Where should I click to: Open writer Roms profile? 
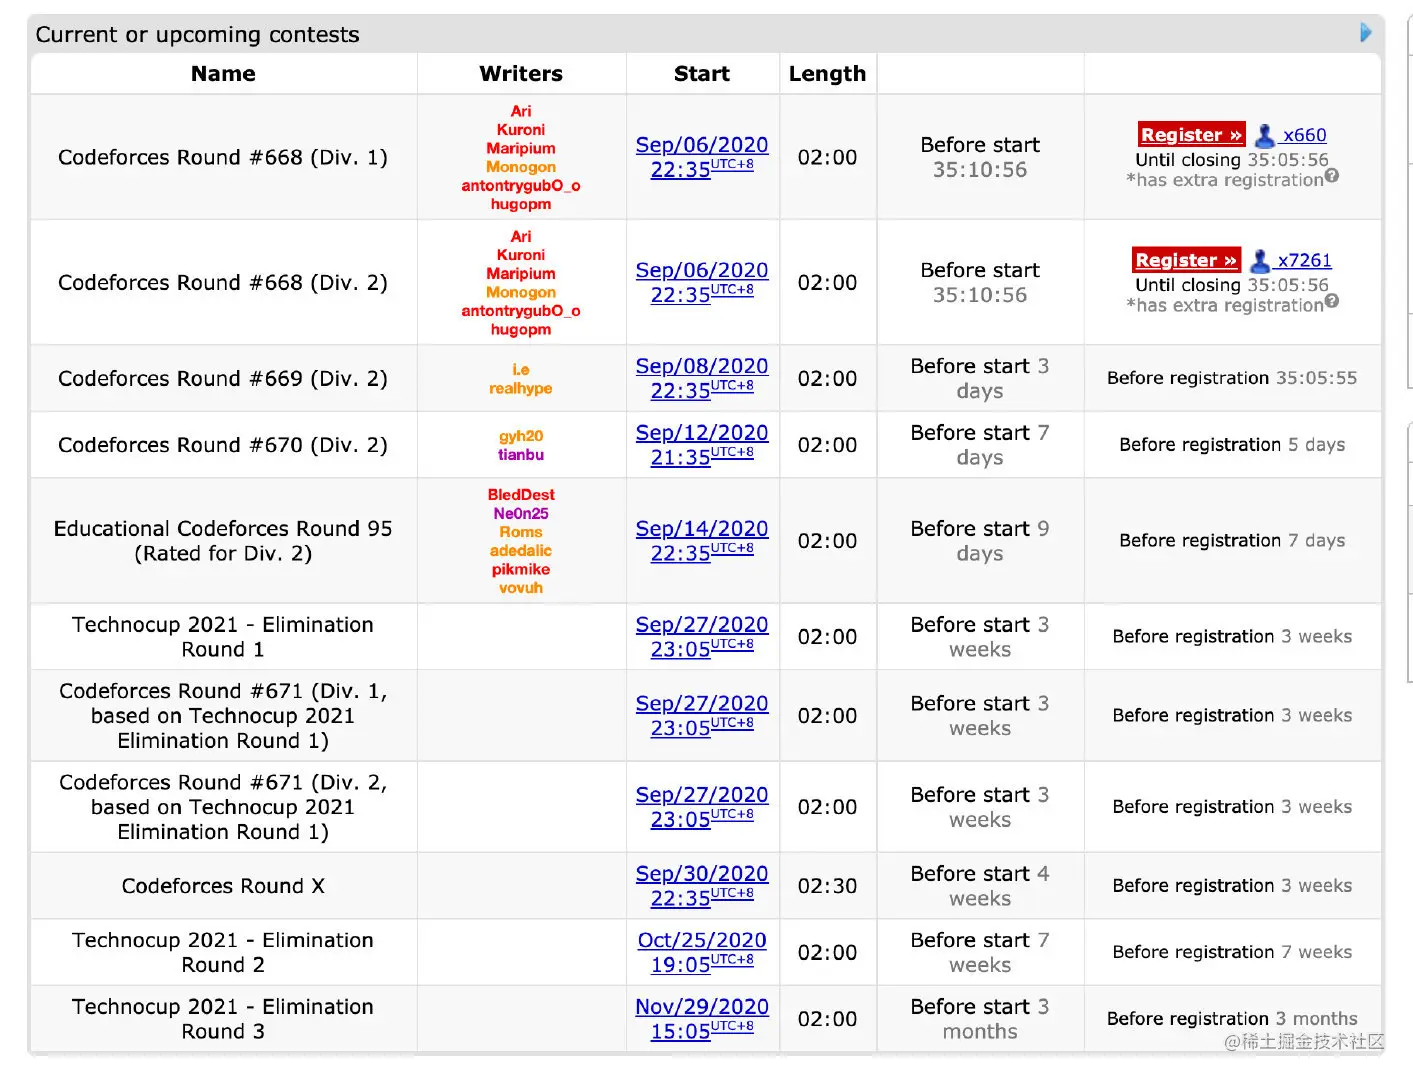click(x=521, y=532)
